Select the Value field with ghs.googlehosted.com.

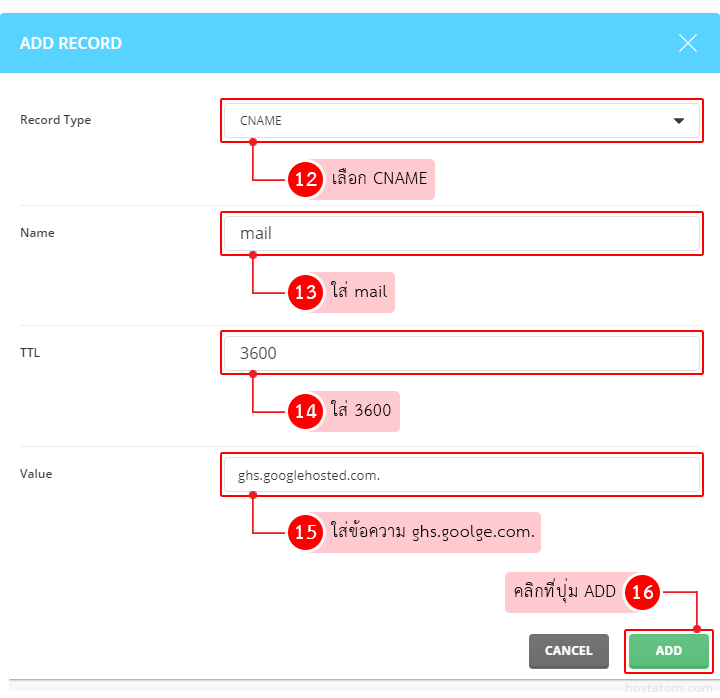coord(461,476)
